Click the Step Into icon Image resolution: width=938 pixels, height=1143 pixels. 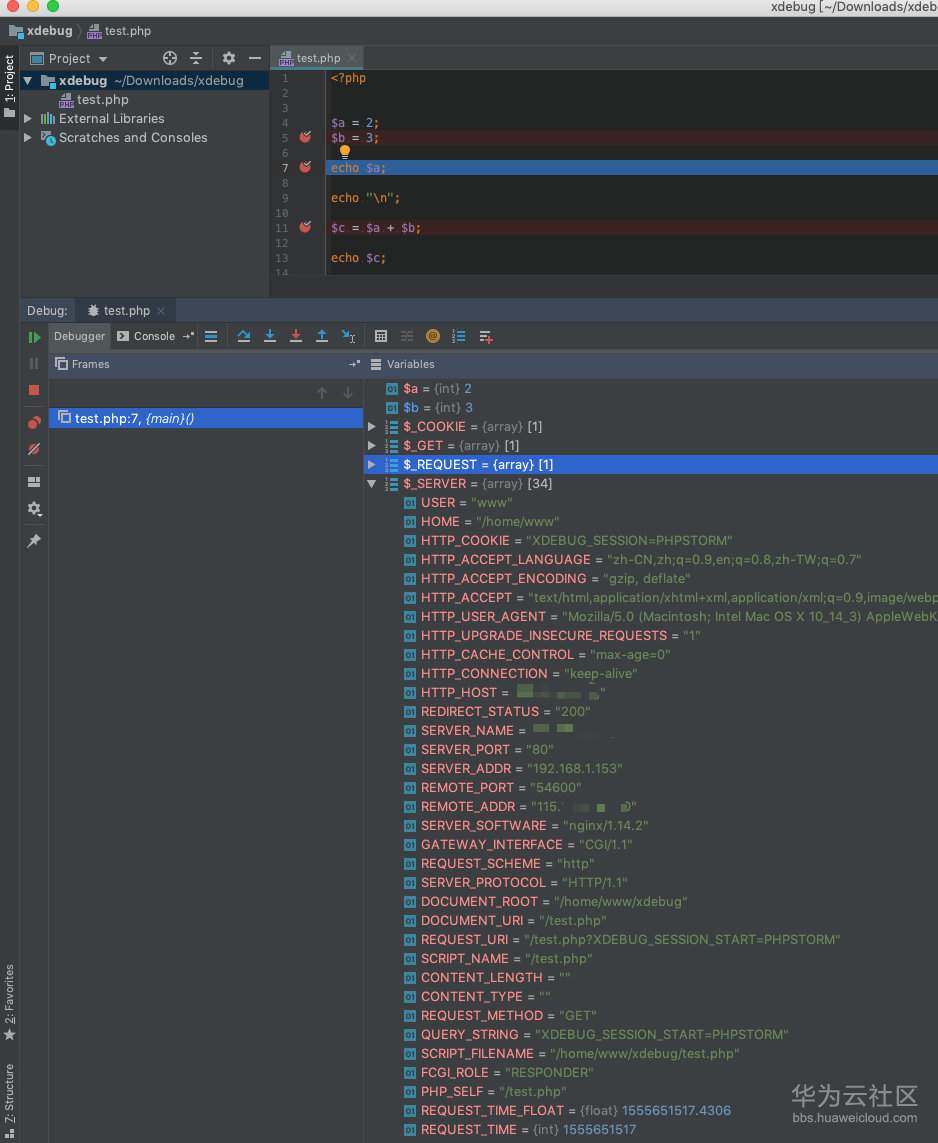(x=269, y=336)
